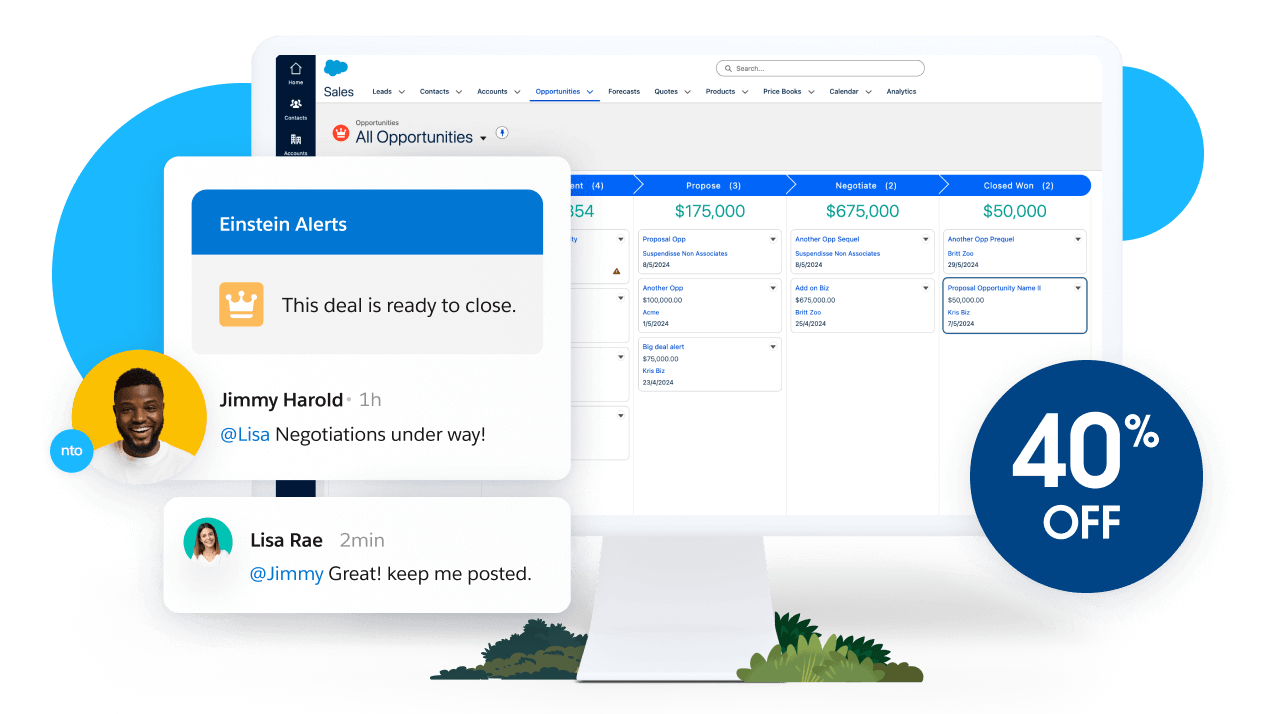
Task: Open the Proposal Opp card dropdown arrow
Action: 772,239
